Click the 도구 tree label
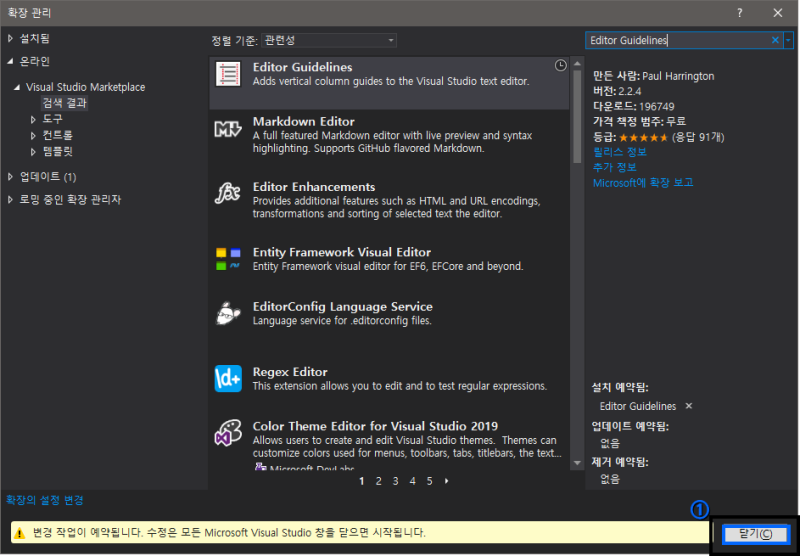Screen dimensions: 800x556 click(x=53, y=119)
